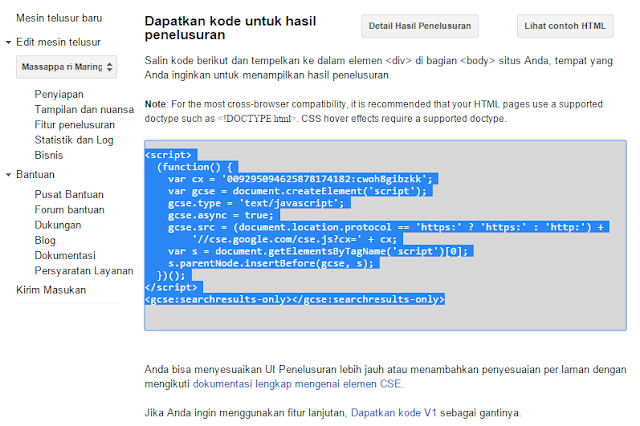Visit the Blog link
The width and height of the screenshot is (640, 426).
pos(45,240)
